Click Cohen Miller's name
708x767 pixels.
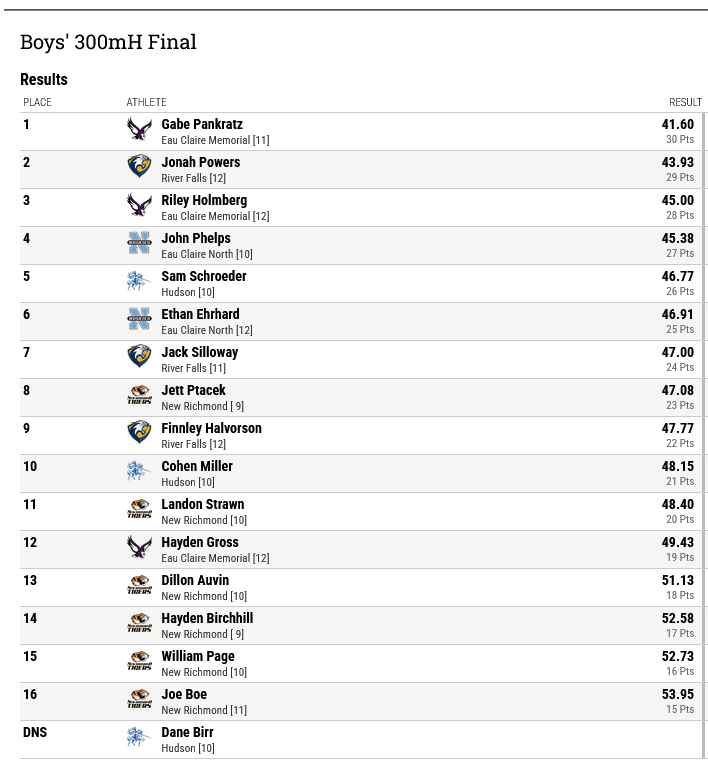tap(197, 466)
